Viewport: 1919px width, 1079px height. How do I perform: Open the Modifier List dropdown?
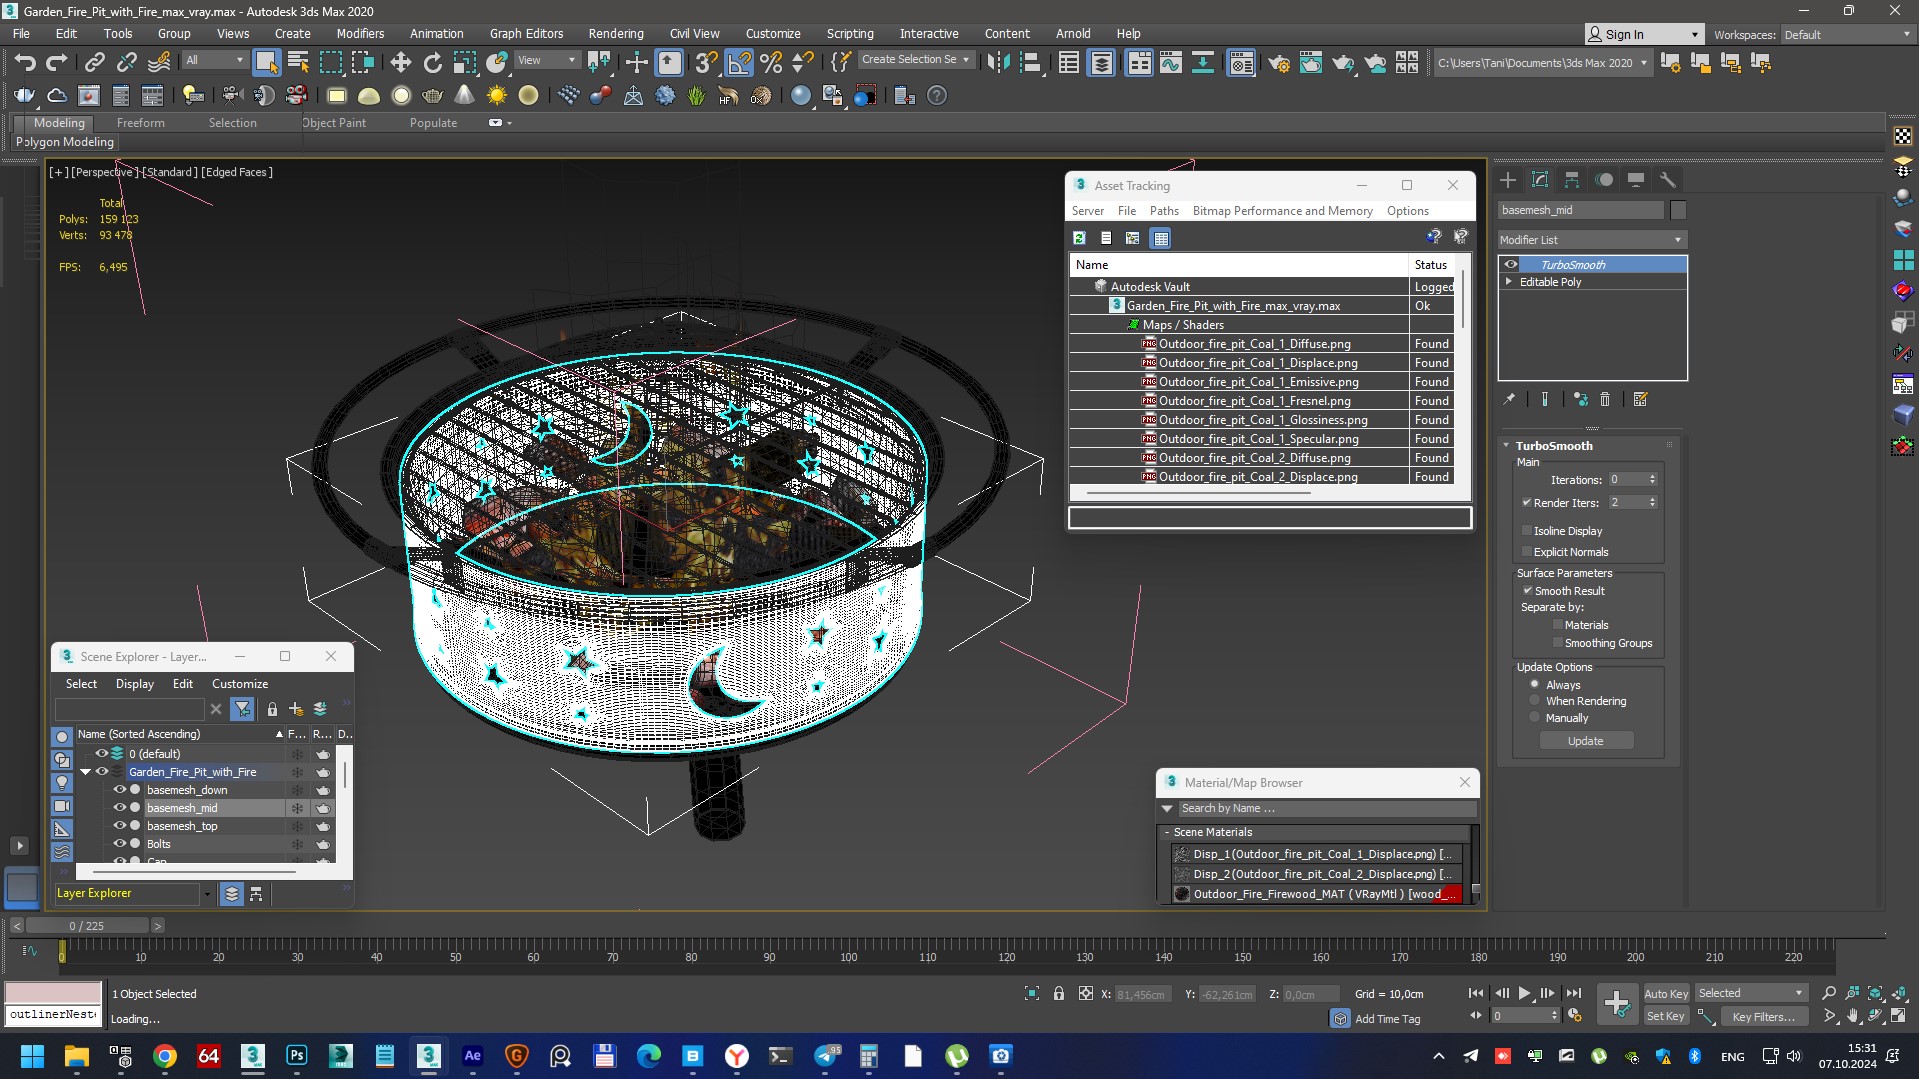point(1592,240)
